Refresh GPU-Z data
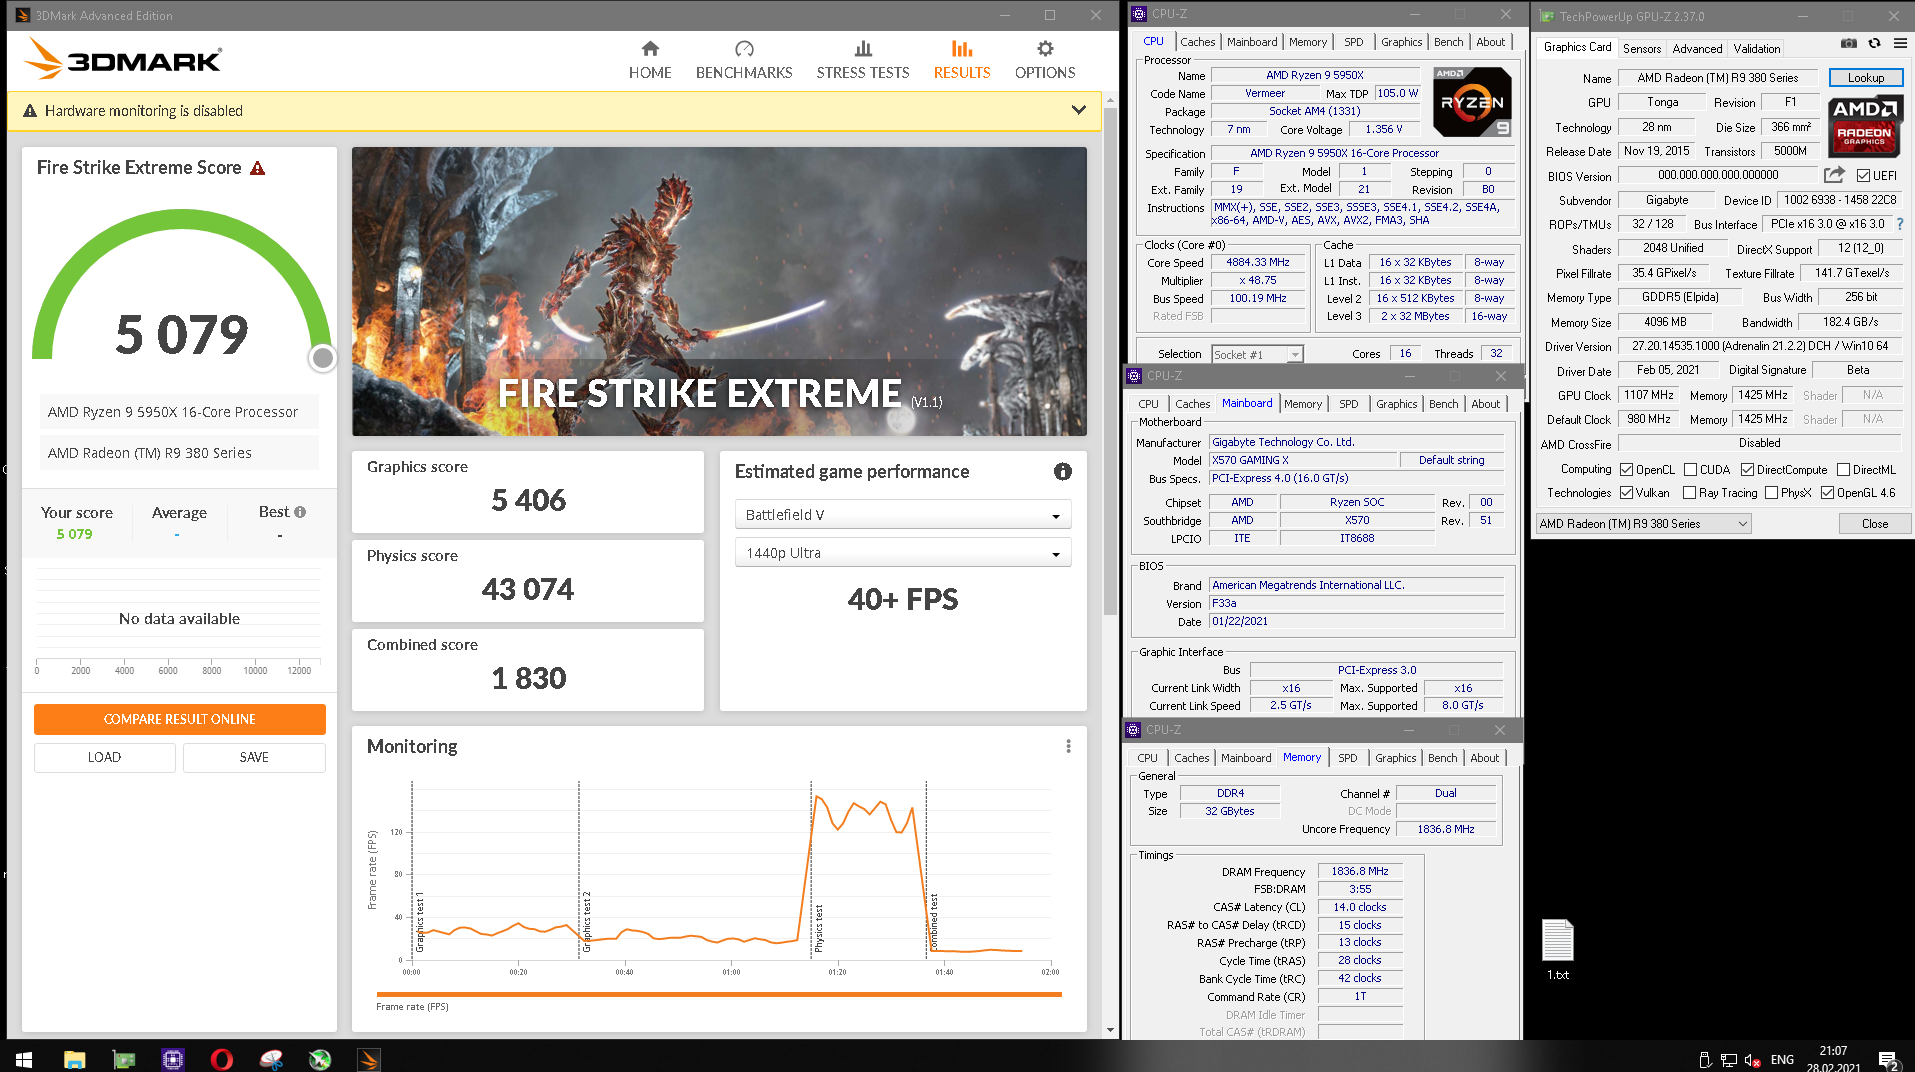The image size is (1915, 1072). pyautogui.click(x=1875, y=44)
